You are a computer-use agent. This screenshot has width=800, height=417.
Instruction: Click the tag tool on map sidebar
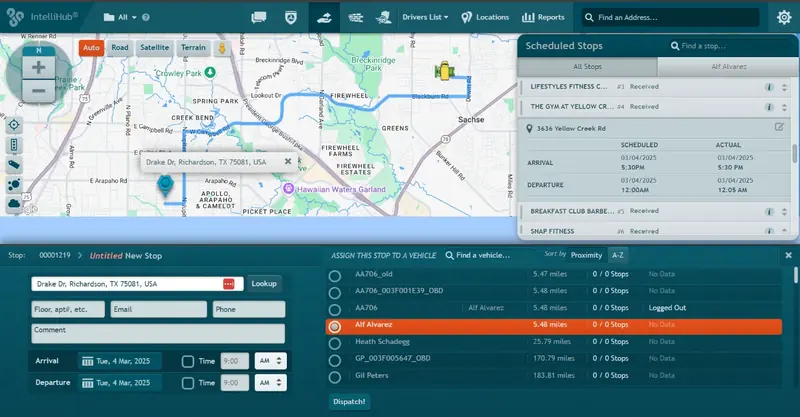click(14, 165)
